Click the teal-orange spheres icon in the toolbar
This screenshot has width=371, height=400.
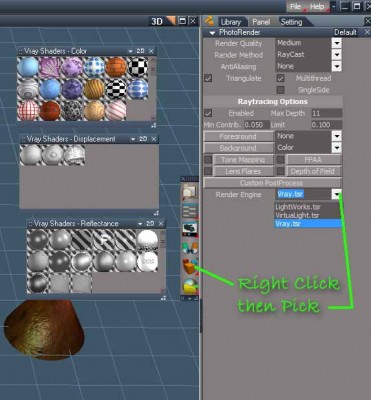(x=190, y=248)
